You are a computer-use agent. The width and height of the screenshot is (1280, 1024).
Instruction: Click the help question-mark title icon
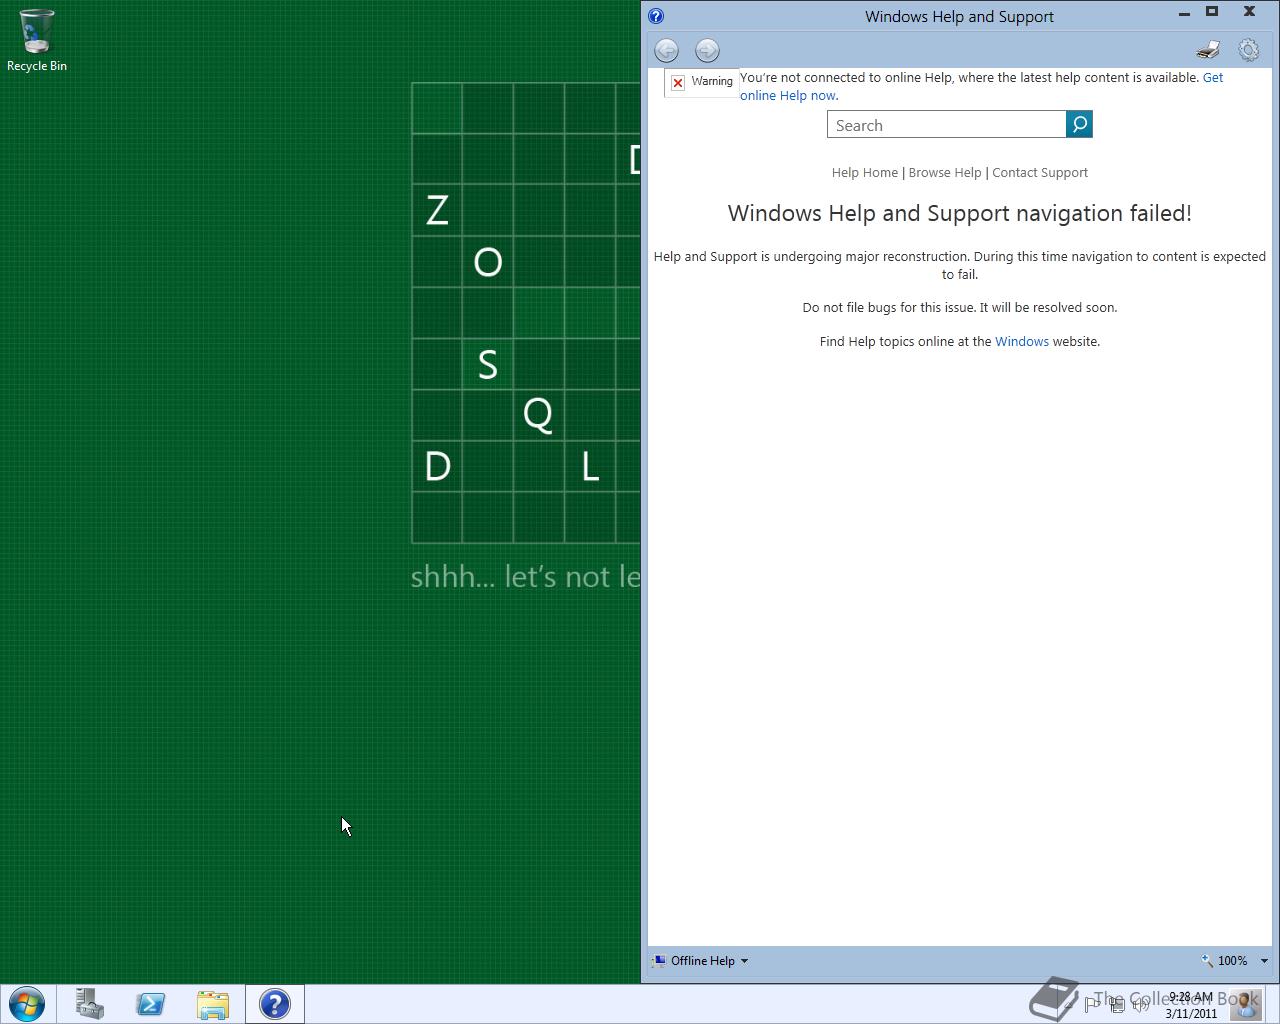coord(656,16)
